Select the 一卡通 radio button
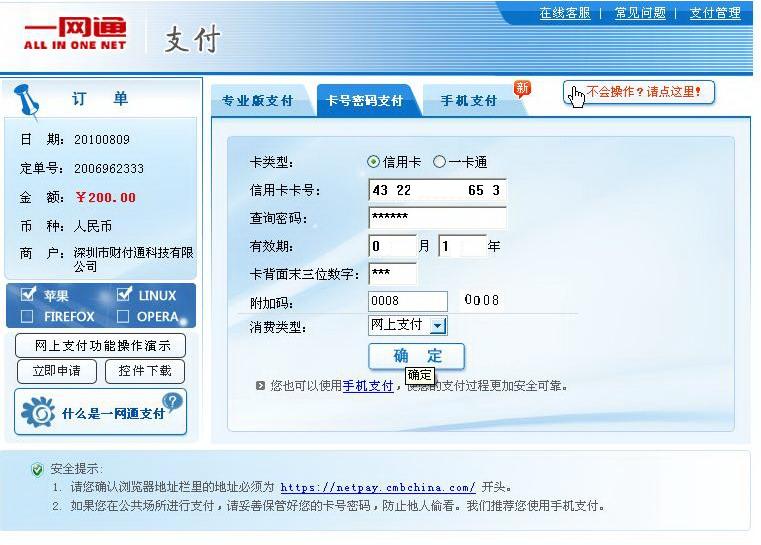This screenshot has height=545, width=761. click(x=439, y=162)
